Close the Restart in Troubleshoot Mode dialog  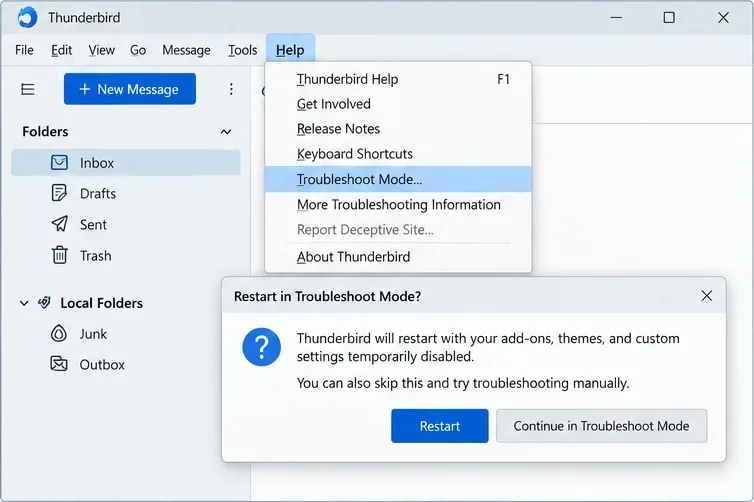[x=706, y=296]
